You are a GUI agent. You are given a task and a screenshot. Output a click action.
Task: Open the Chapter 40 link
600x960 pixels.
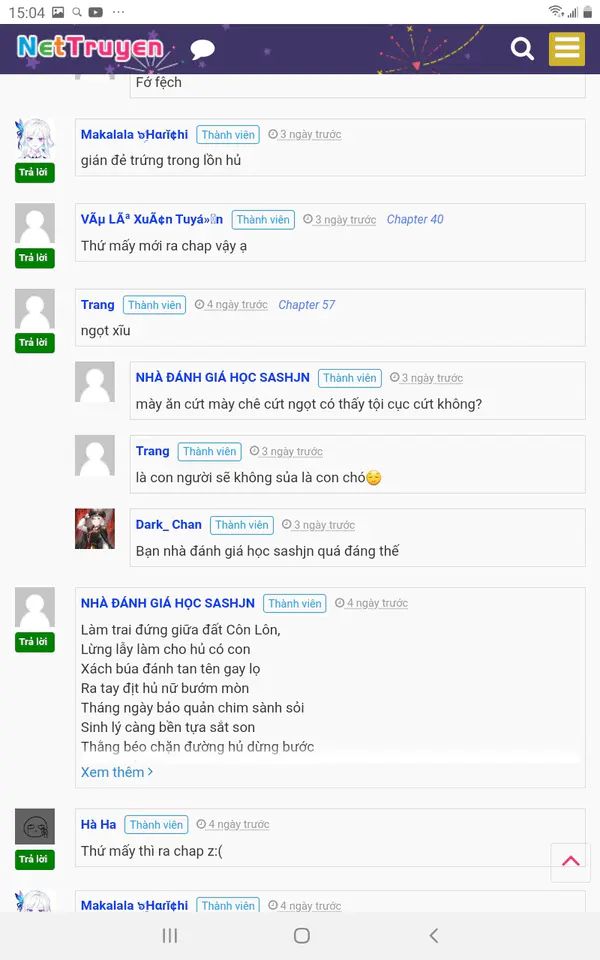click(415, 219)
